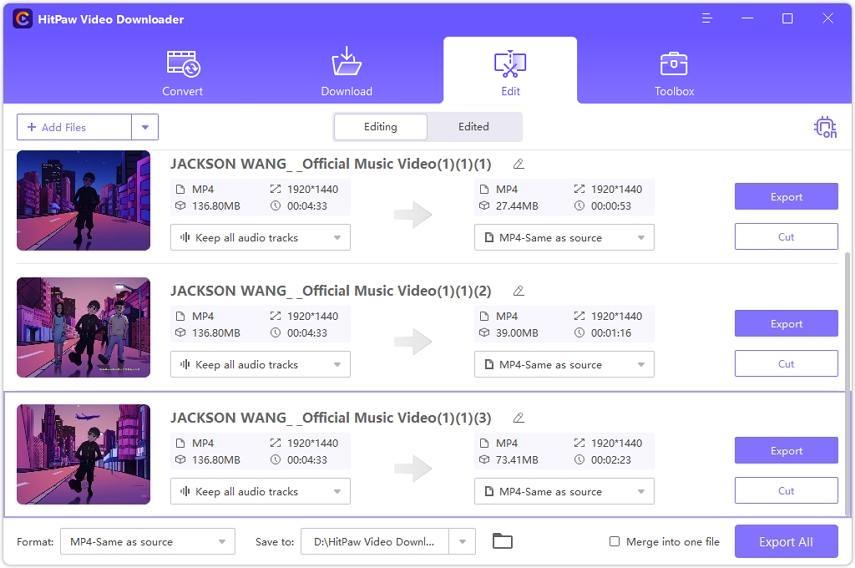The height and width of the screenshot is (568, 855).
Task: Open the output folder icon
Action: tap(502, 541)
